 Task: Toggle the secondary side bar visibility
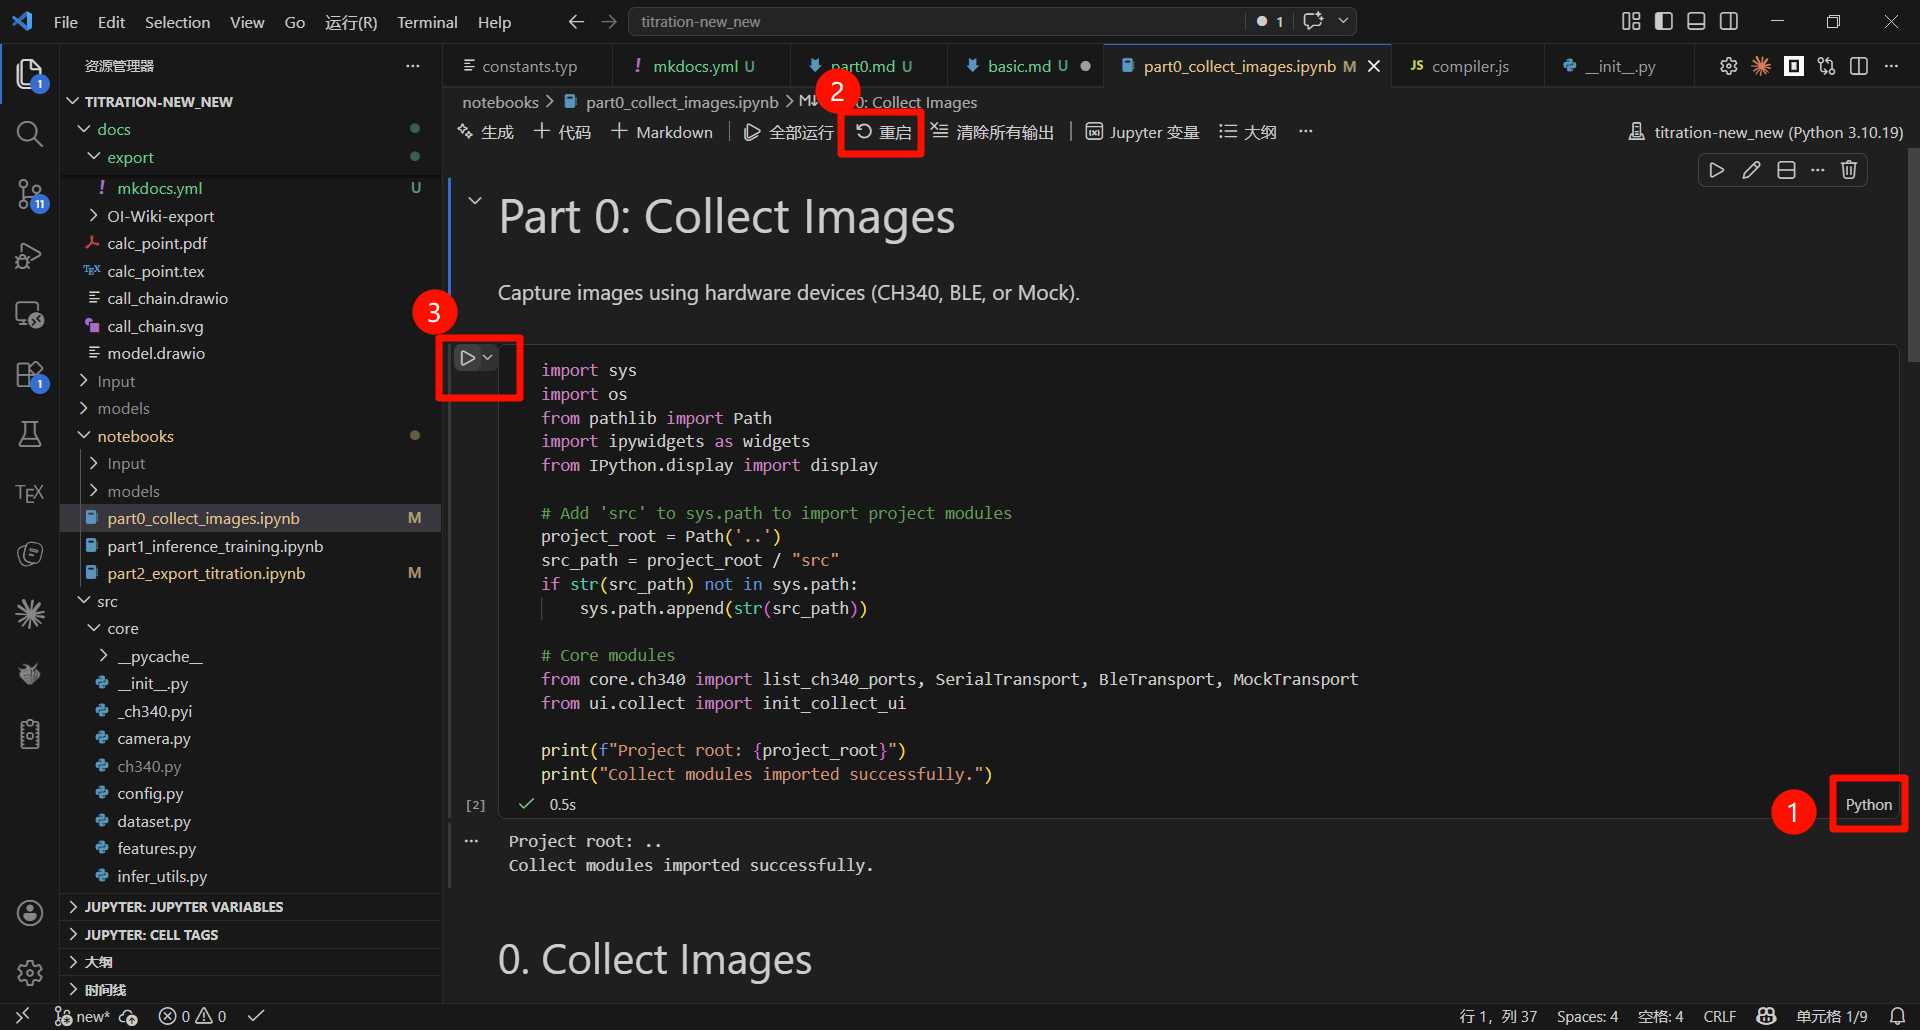(1729, 21)
